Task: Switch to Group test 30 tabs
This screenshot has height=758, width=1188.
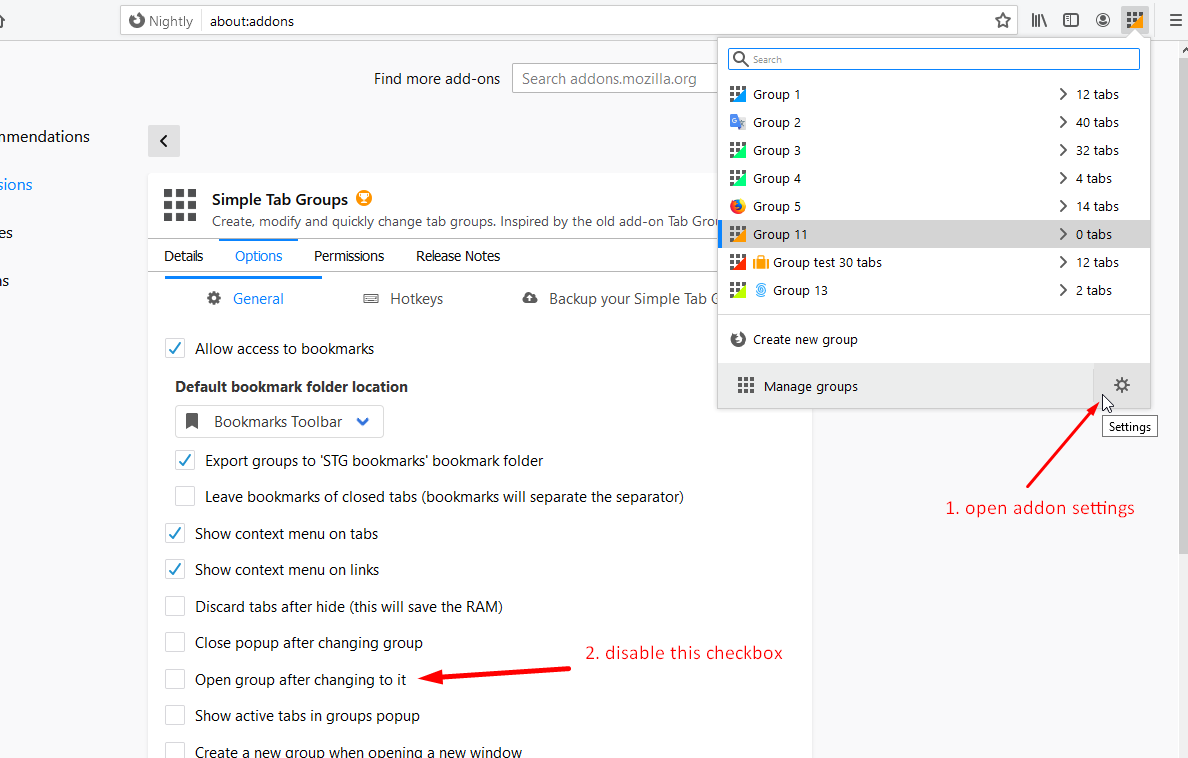Action: 933,262
